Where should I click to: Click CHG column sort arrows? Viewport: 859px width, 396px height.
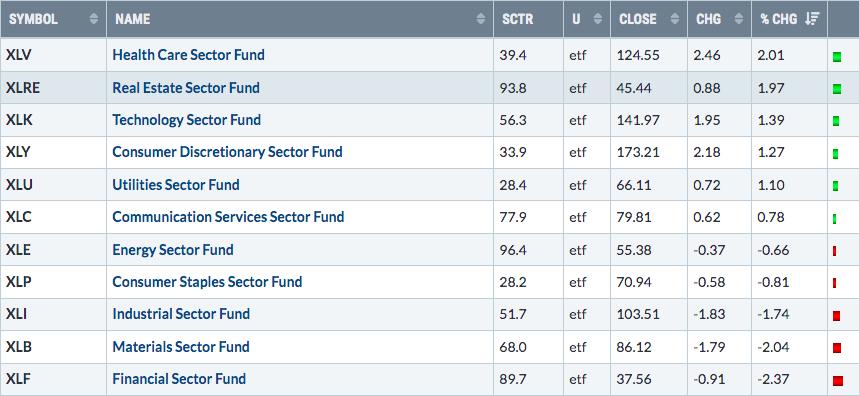click(x=739, y=19)
